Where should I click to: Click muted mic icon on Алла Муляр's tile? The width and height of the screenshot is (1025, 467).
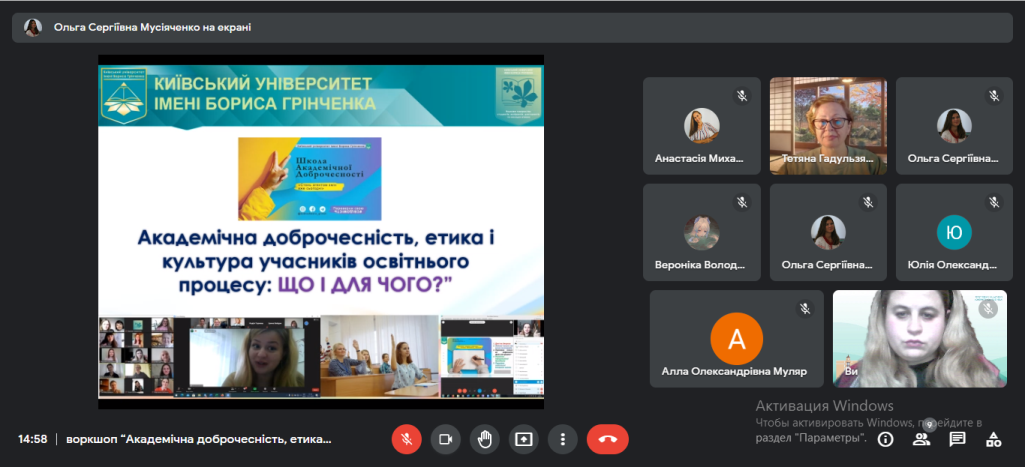click(x=804, y=309)
